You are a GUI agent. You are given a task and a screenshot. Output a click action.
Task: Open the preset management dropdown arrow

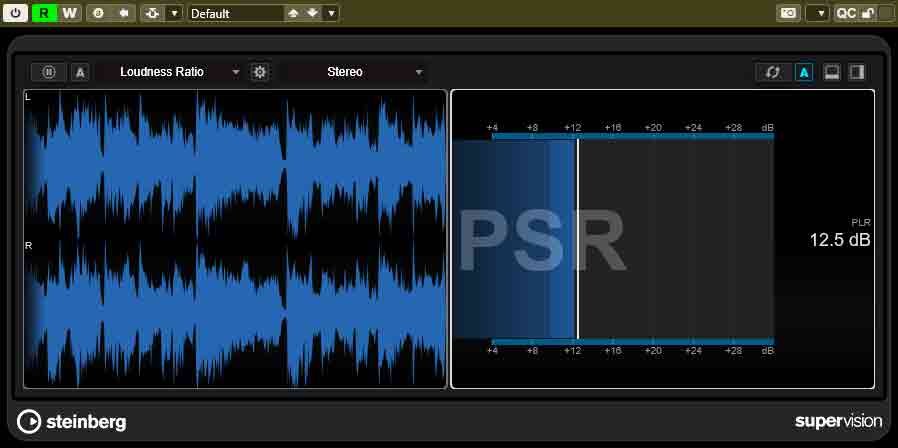click(331, 13)
